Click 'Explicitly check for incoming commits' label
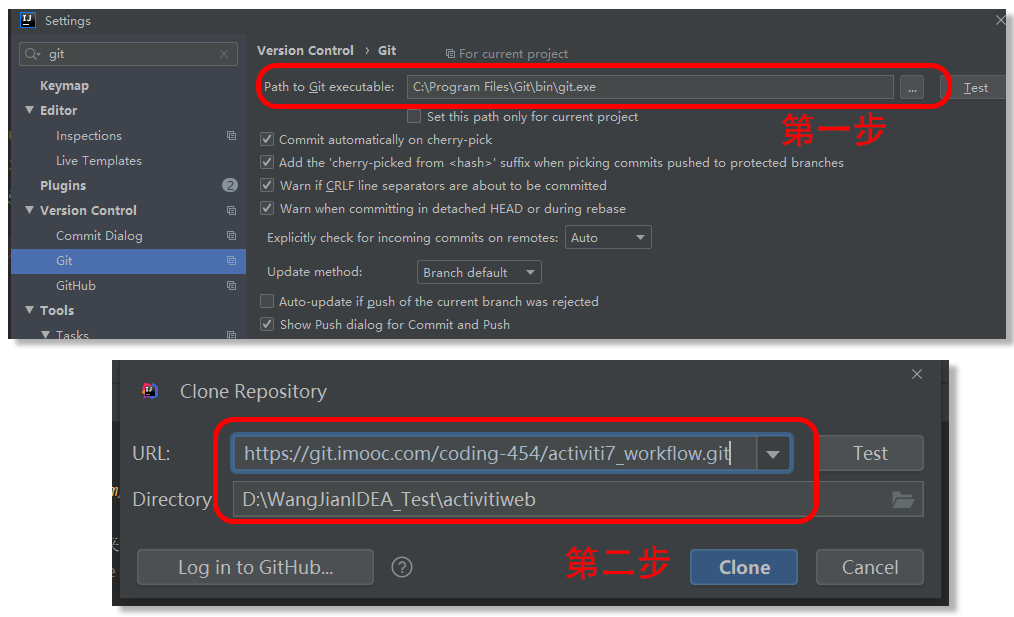This screenshot has height=617, width=1014. 413,237
